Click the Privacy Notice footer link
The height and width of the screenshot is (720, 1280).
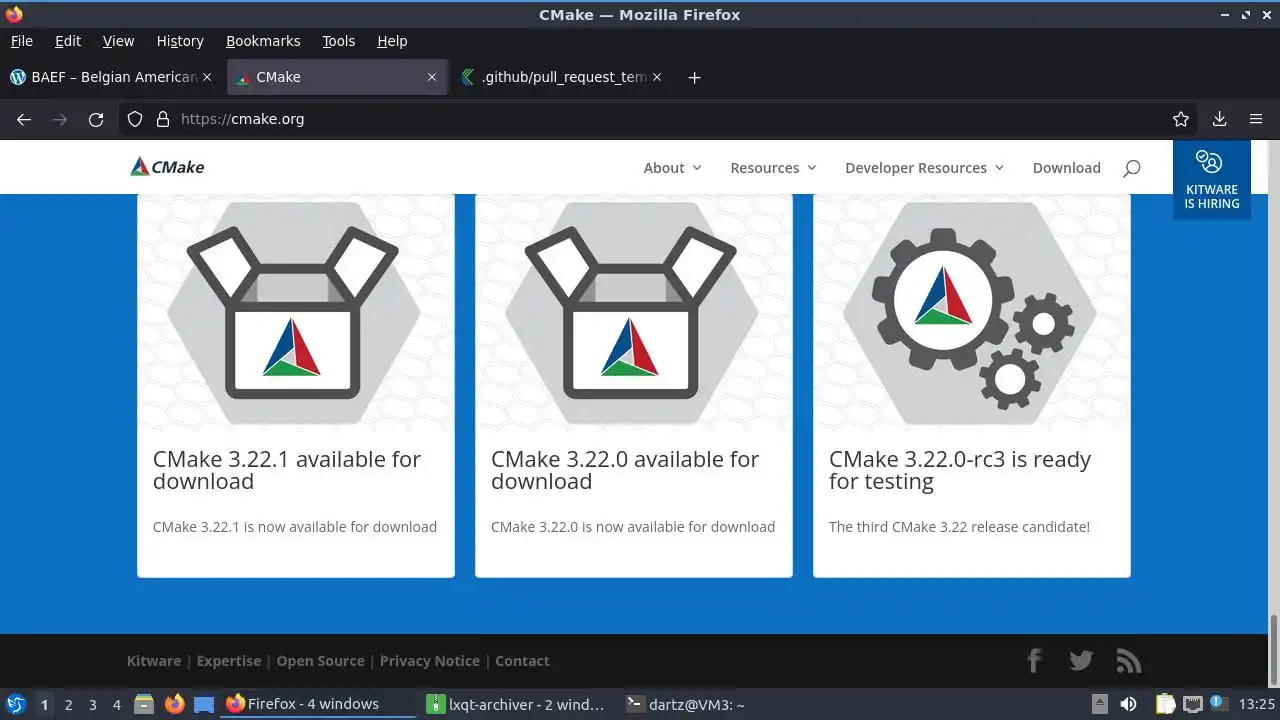429,661
